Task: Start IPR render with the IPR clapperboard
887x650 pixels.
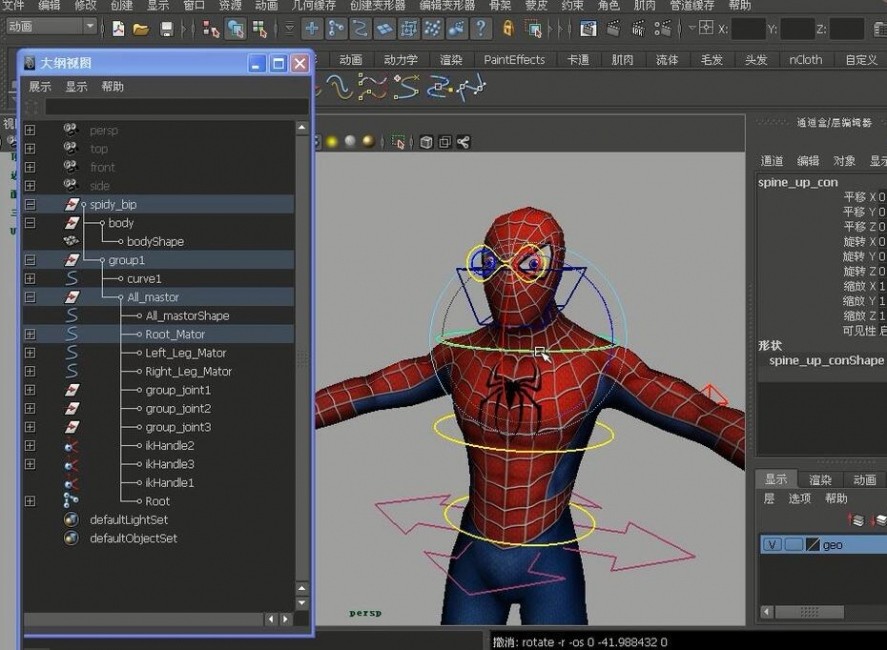Action: point(638,28)
